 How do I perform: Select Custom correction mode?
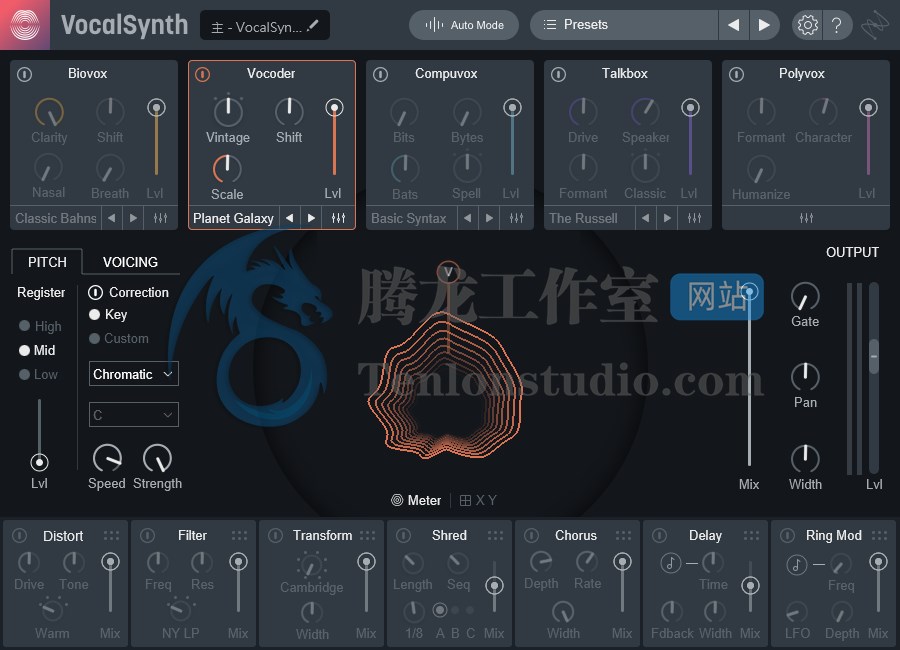click(119, 338)
